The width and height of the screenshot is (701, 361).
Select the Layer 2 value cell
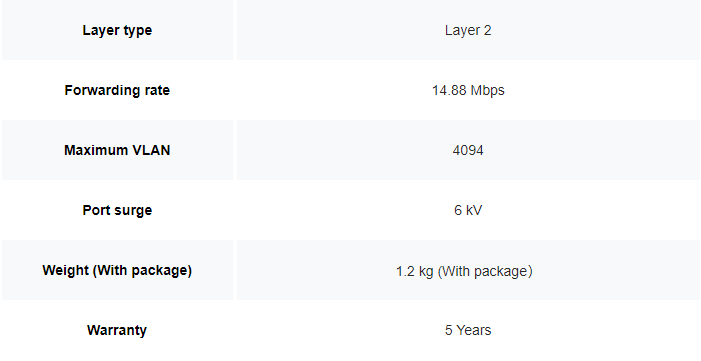(x=468, y=30)
